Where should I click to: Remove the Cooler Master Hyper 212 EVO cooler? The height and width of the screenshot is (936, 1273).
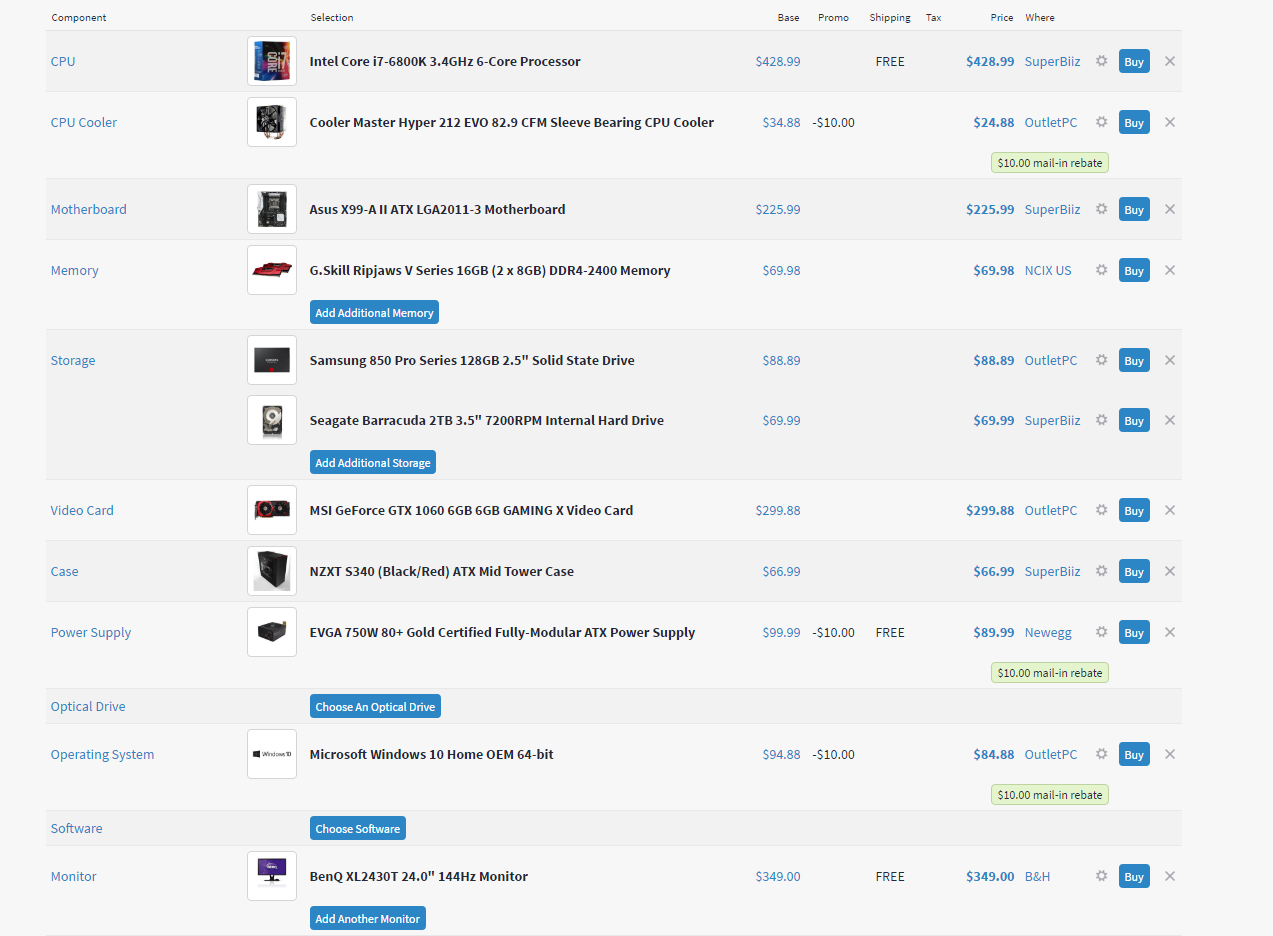coord(1170,122)
